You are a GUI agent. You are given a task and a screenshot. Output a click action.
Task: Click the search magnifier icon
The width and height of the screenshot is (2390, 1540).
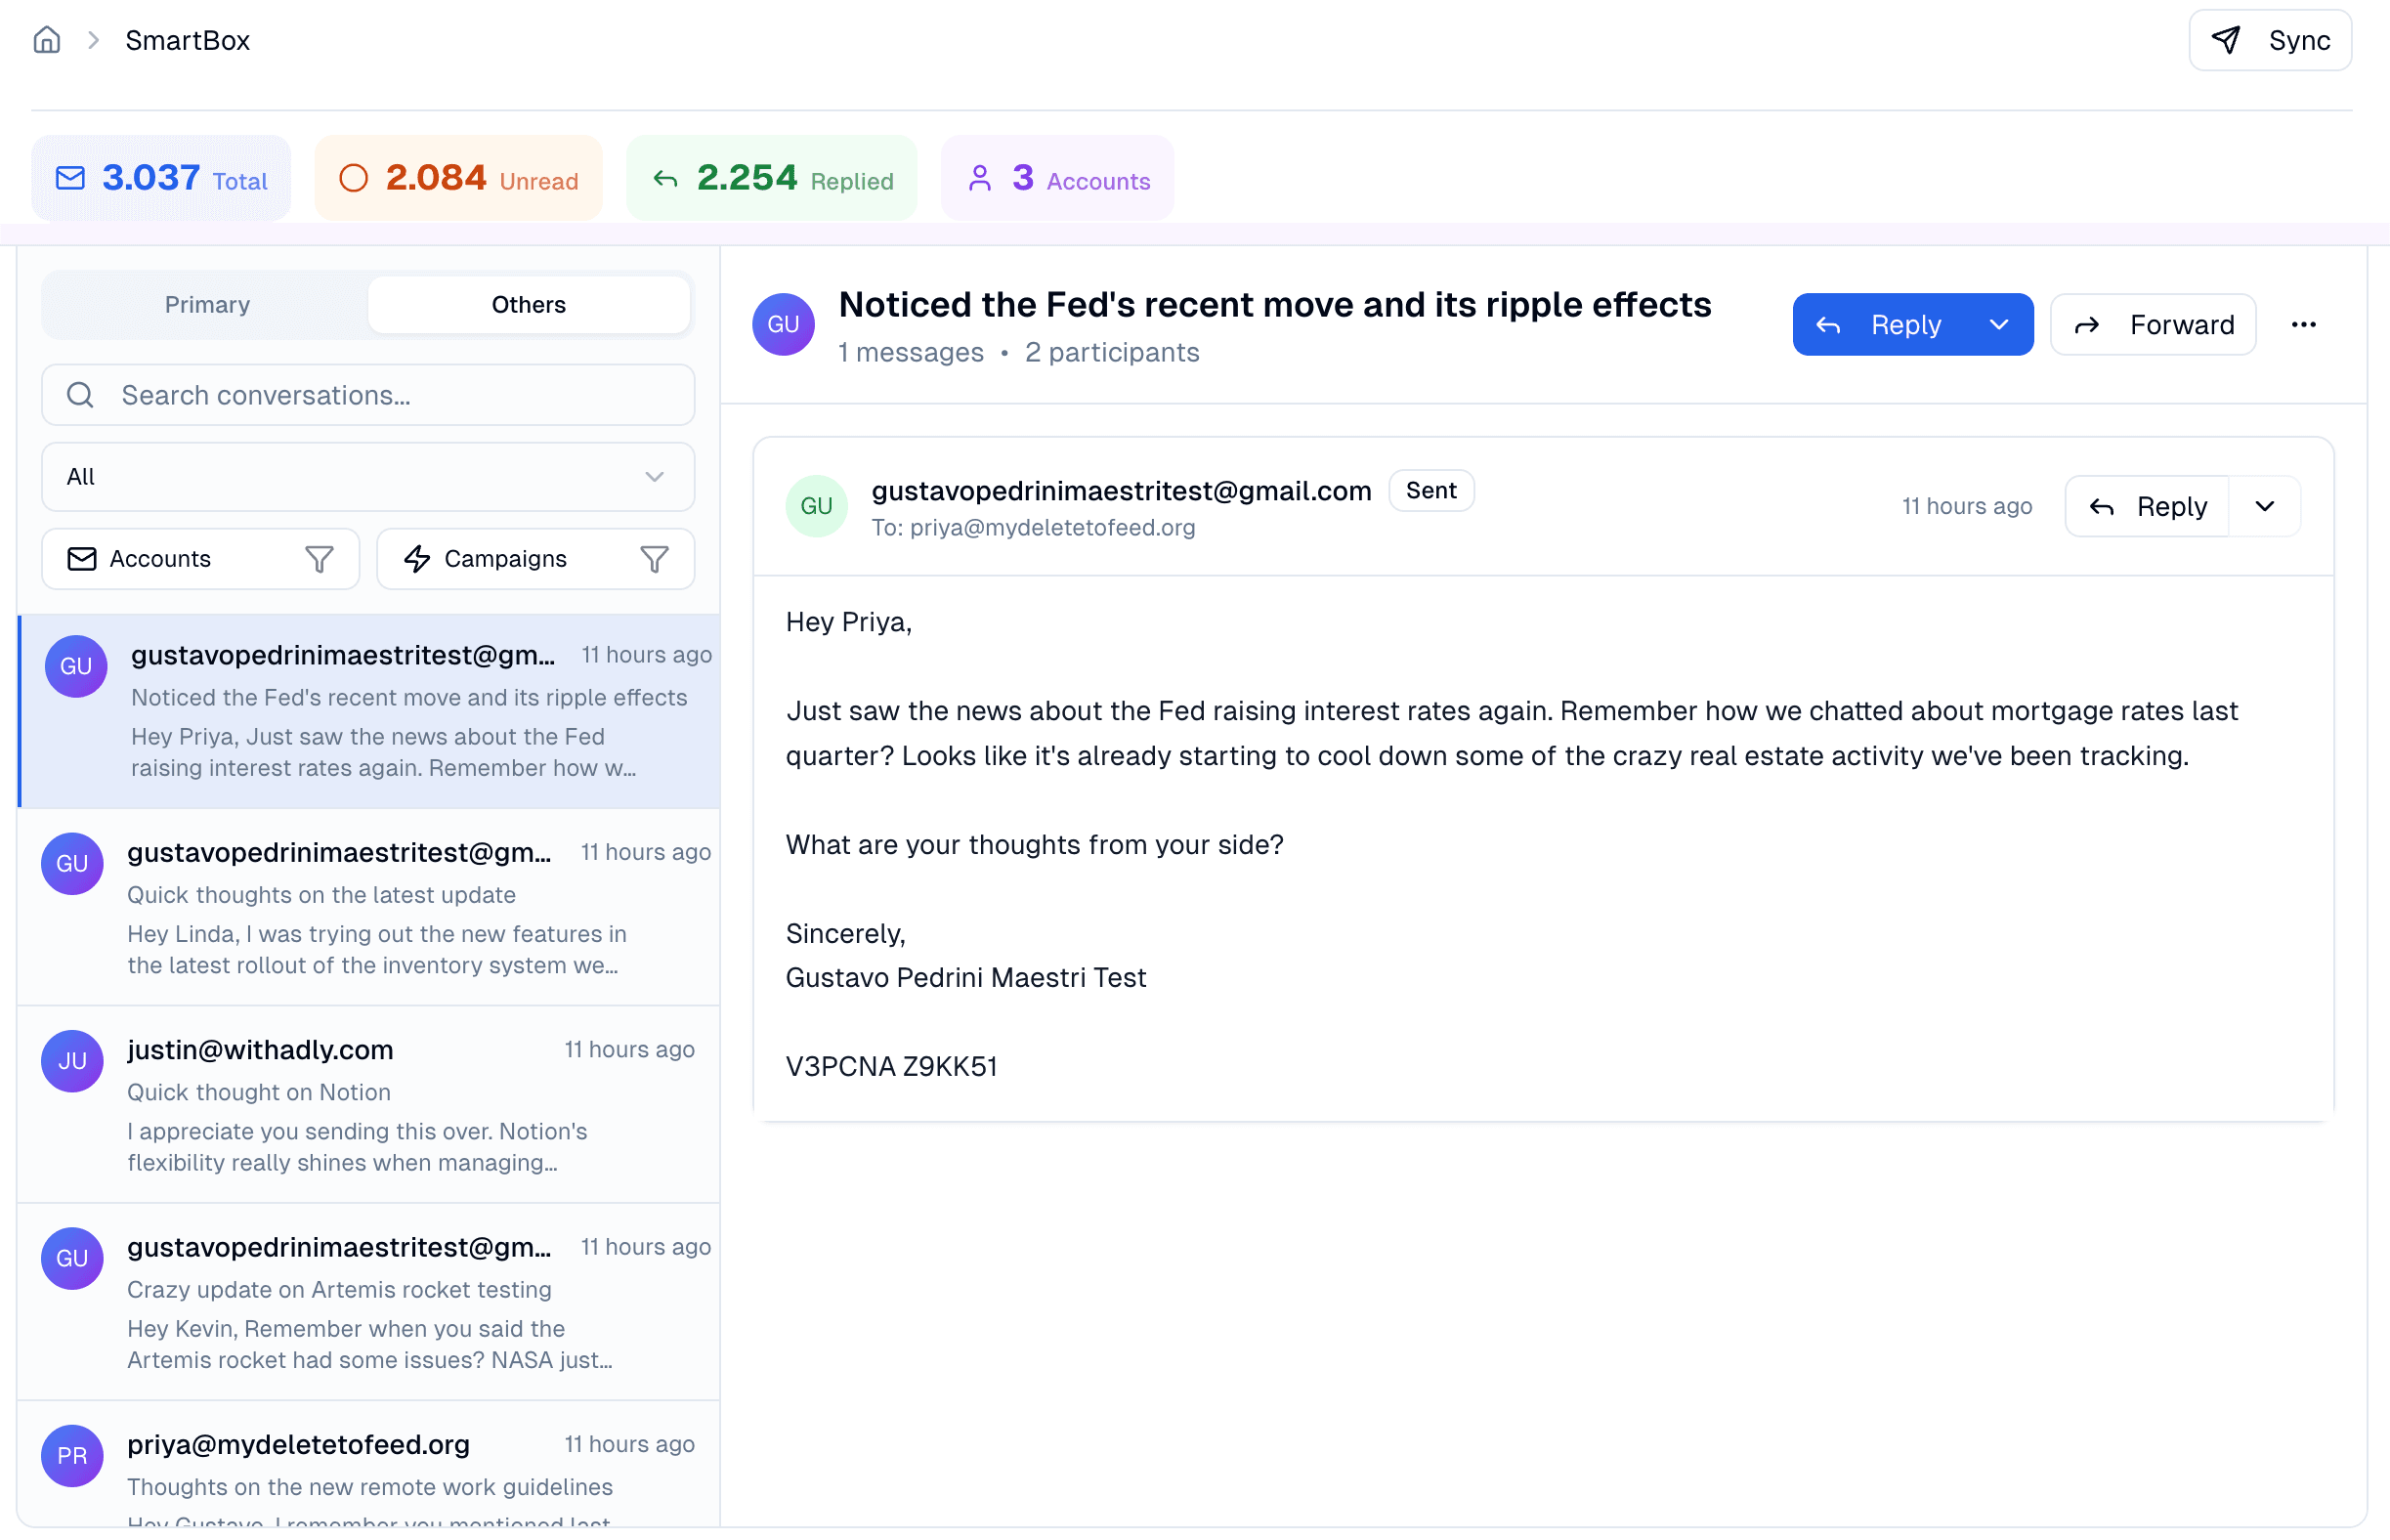pos(81,395)
